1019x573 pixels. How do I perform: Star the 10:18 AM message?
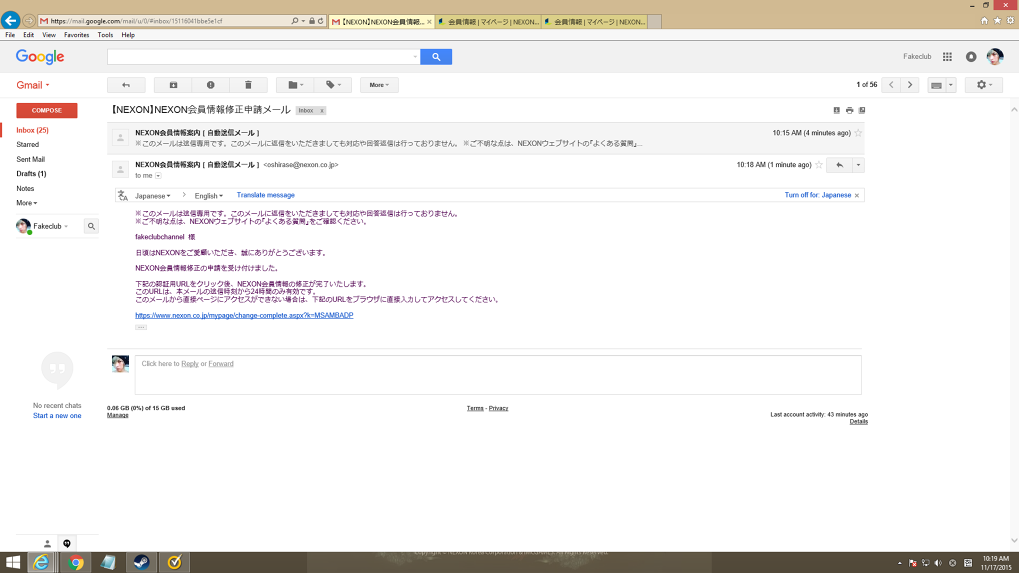click(819, 164)
